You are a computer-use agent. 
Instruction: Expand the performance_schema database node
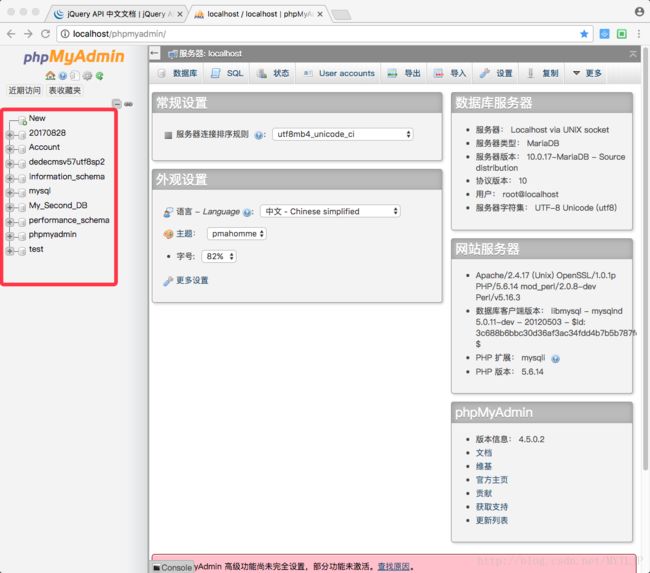click(x=10, y=221)
